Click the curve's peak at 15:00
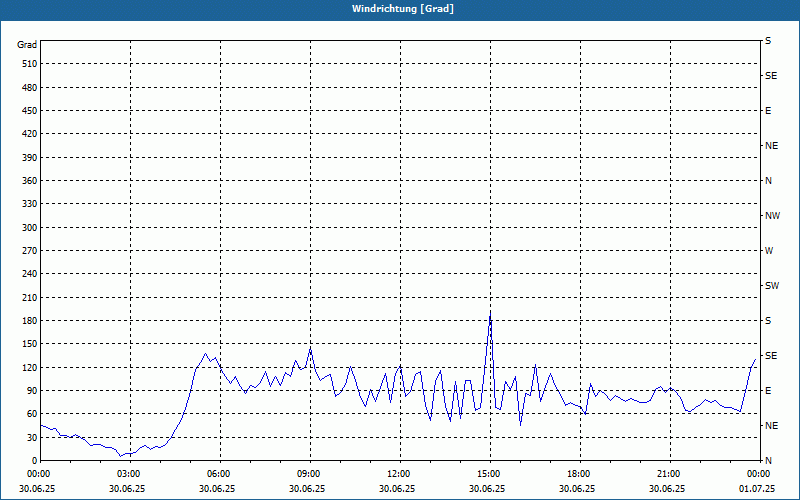800x500 pixels. [x=490, y=312]
